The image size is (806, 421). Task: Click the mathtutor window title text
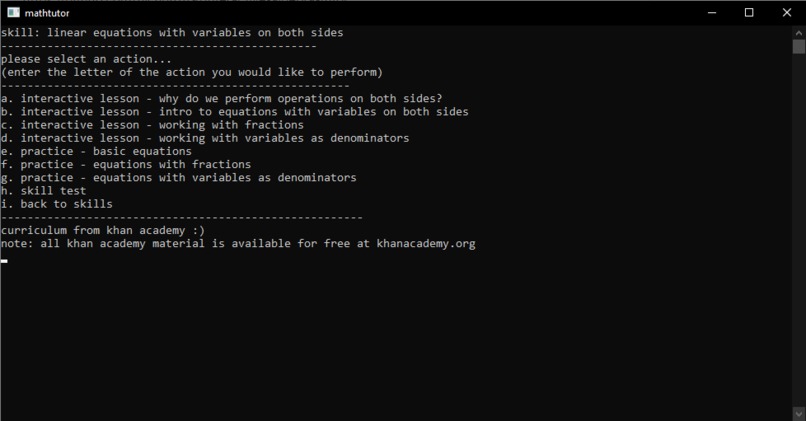(47, 13)
